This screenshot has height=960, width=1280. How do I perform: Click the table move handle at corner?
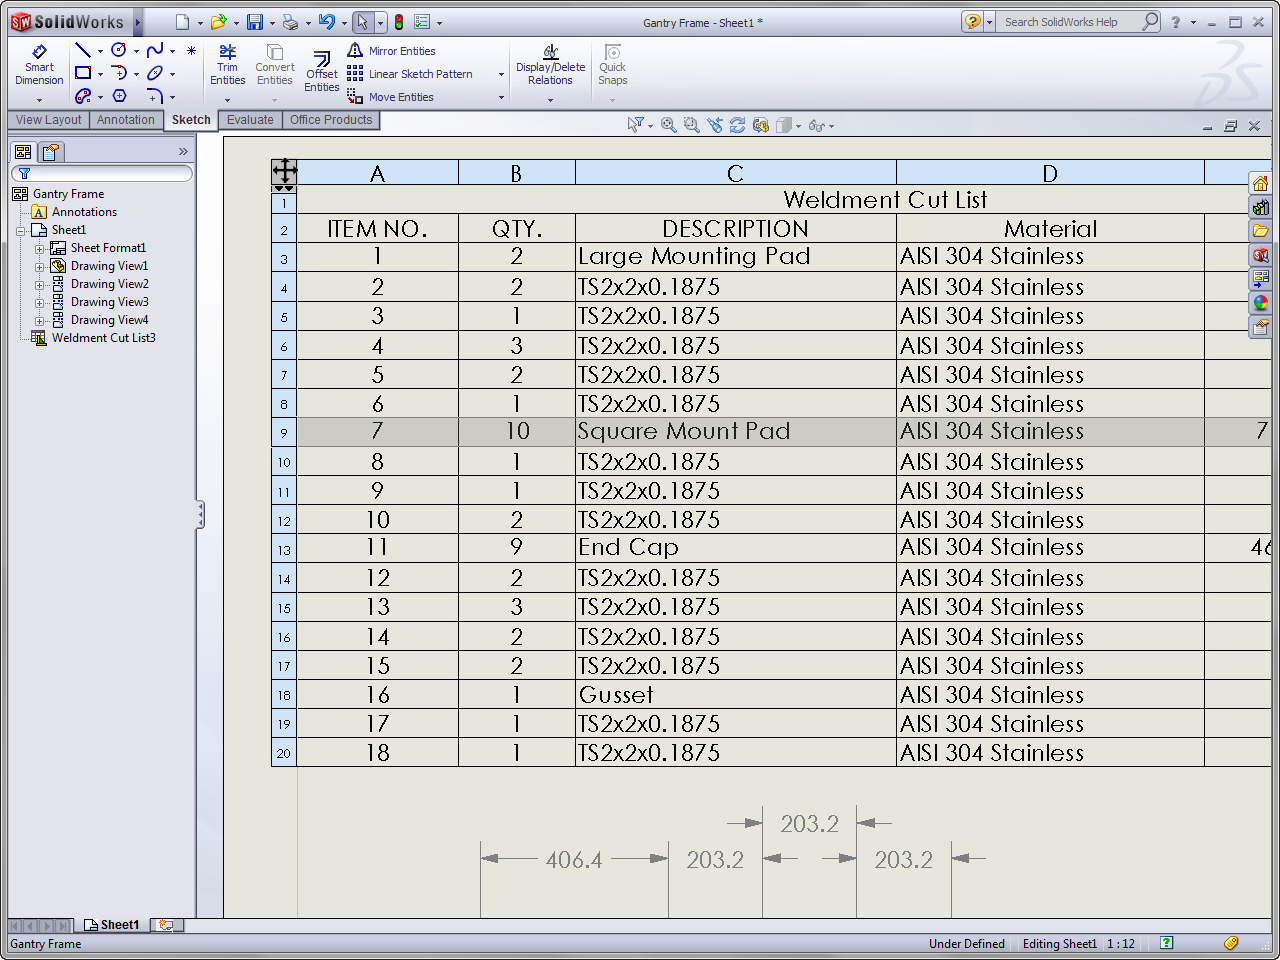[284, 171]
